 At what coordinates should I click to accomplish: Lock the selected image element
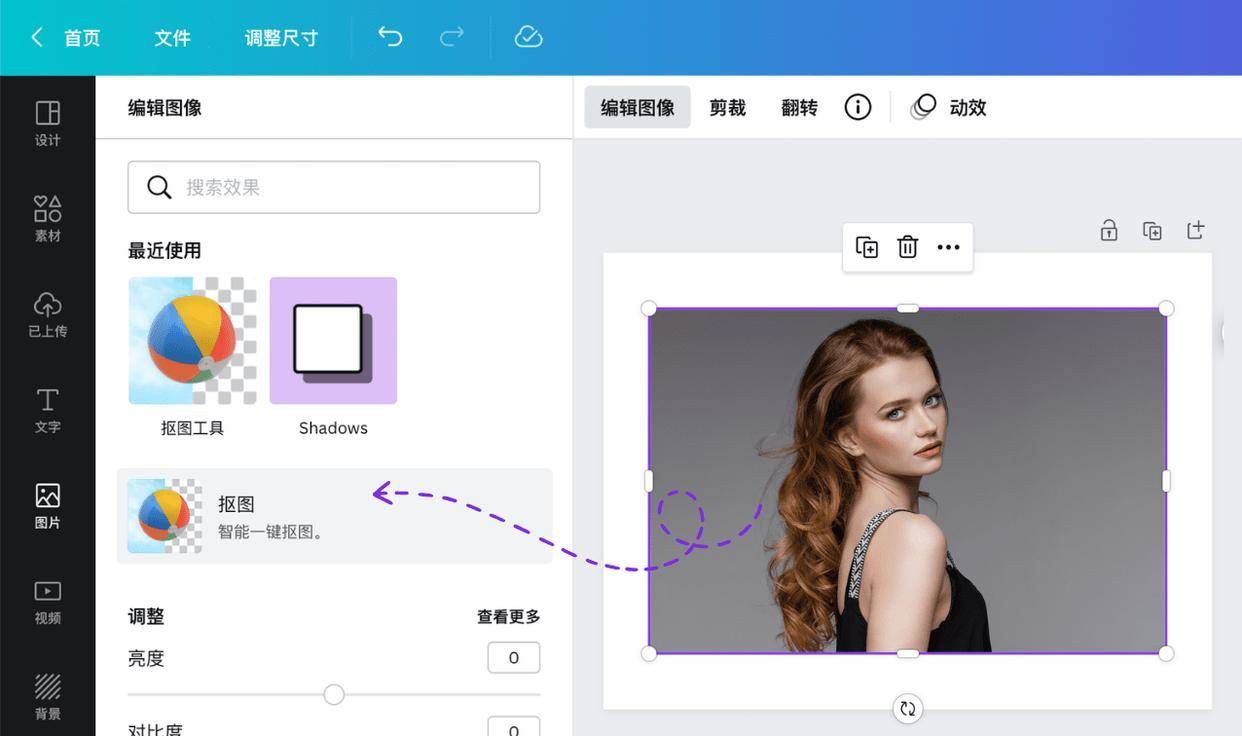click(x=1108, y=230)
